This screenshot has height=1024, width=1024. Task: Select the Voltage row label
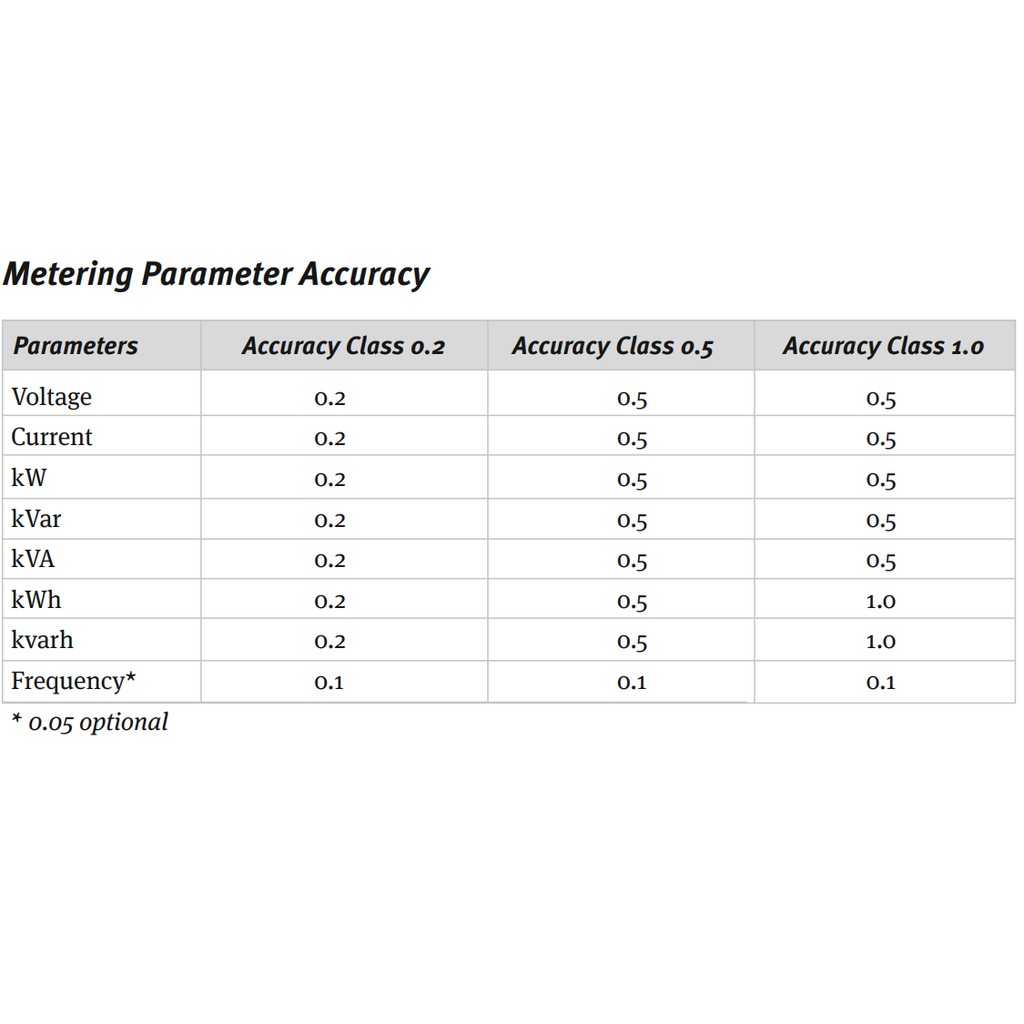52,397
